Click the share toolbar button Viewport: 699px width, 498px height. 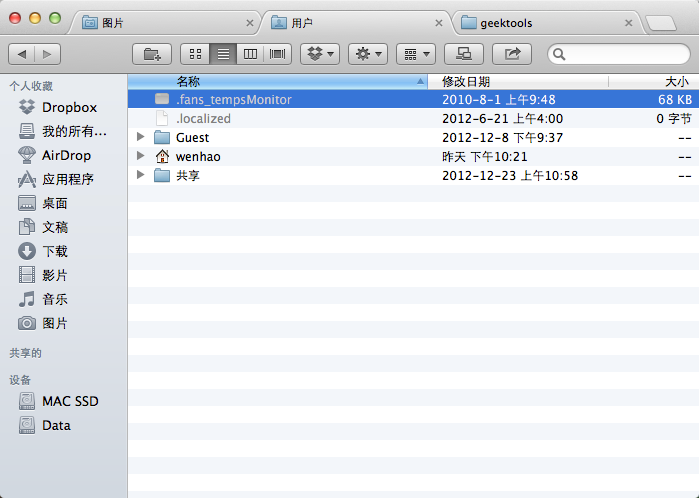(x=513, y=54)
